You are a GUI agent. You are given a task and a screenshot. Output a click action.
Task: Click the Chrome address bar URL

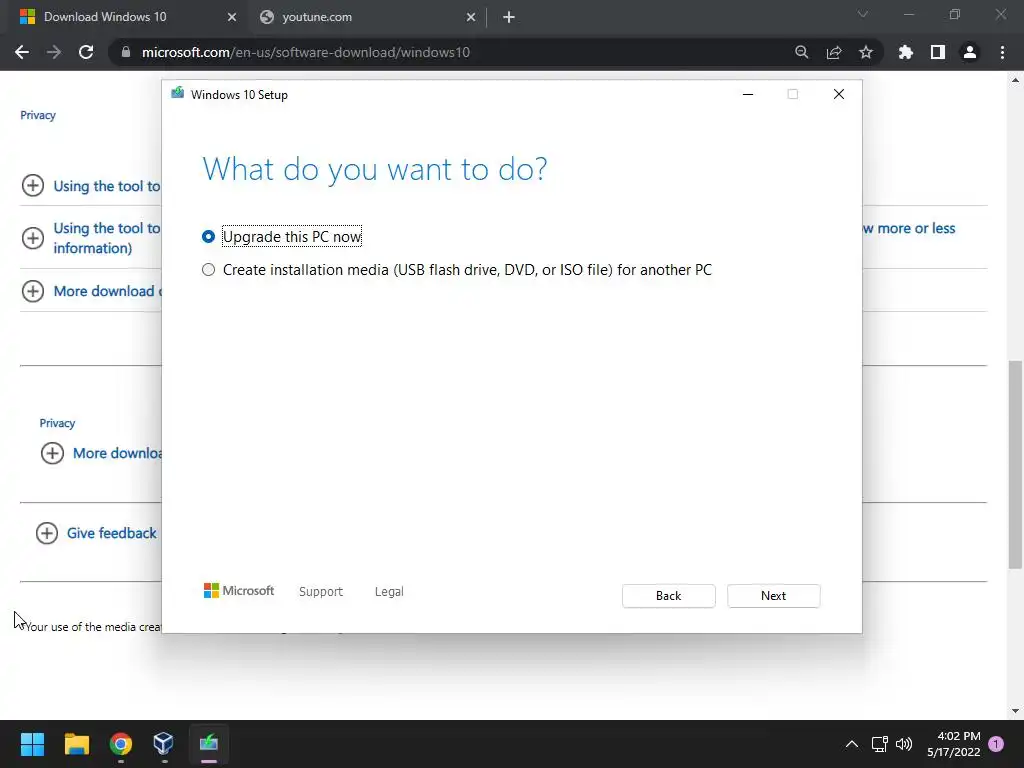point(306,52)
